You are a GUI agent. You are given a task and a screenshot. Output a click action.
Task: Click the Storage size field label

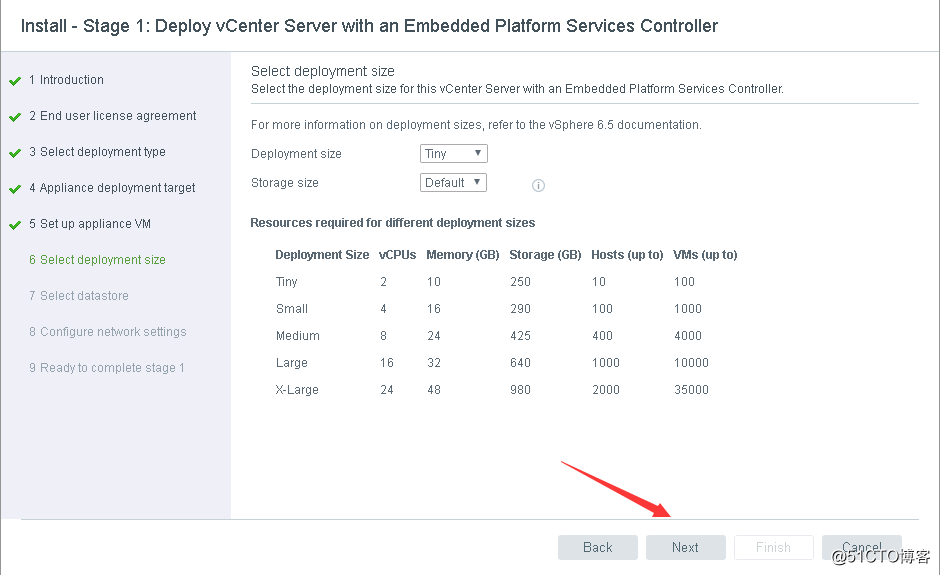click(x=285, y=182)
